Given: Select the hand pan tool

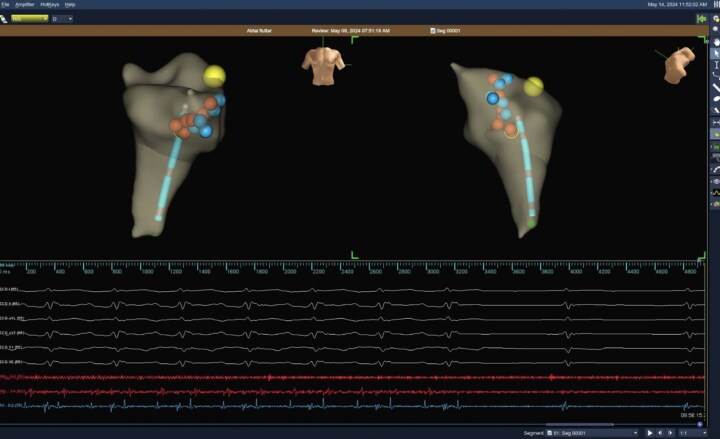Looking at the screenshot, I should (x=716, y=42).
